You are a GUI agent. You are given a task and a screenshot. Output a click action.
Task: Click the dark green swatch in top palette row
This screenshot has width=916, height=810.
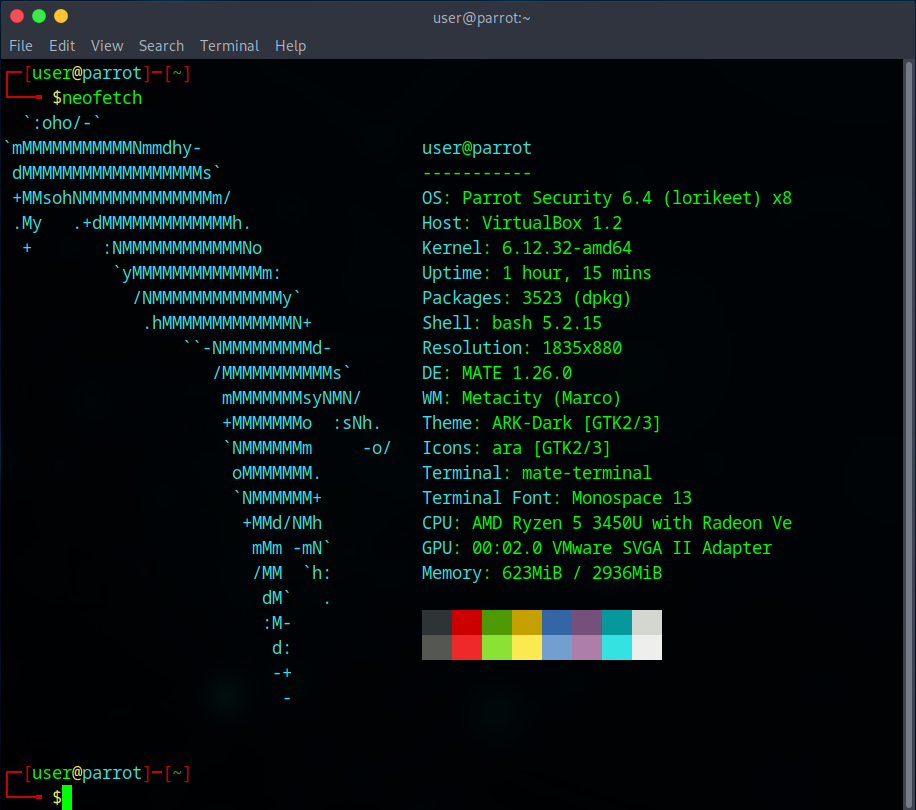497,622
